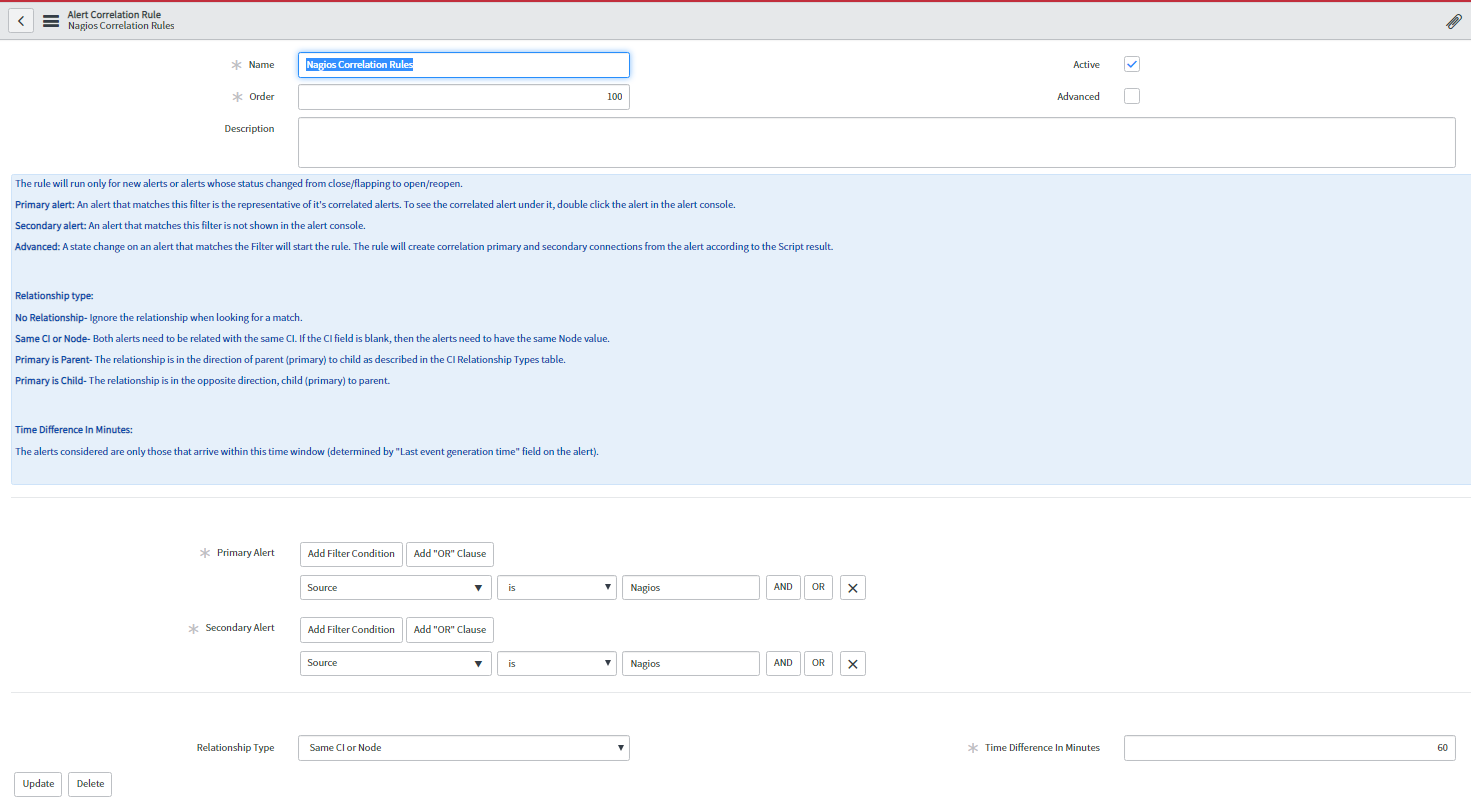Click Add "OR" Clause for Secondary Alert

coord(450,630)
